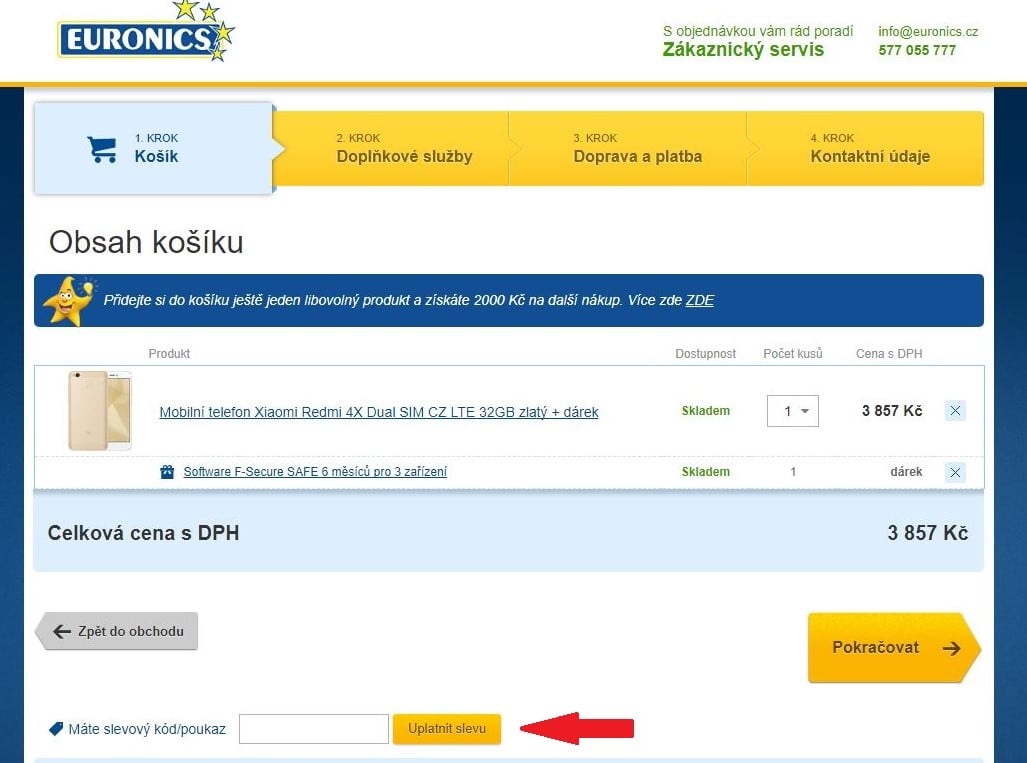The width and height of the screenshot is (1027, 763).
Task: Focus the discount code input field
Action: [314, 729]
